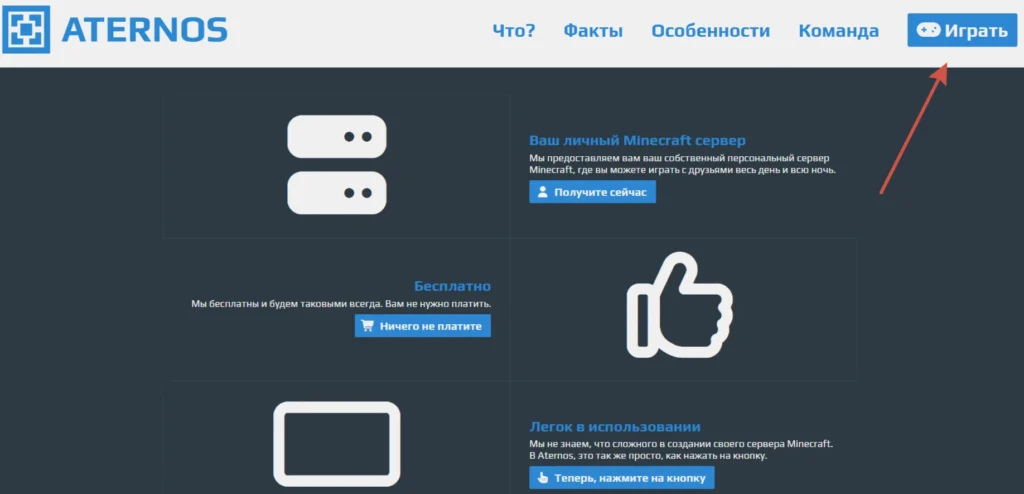The image size is (1024, 494).
Task: Click pointing hand icon on Теперь, нажмите button
Action: pyautogui.click(x=542, y=478)
